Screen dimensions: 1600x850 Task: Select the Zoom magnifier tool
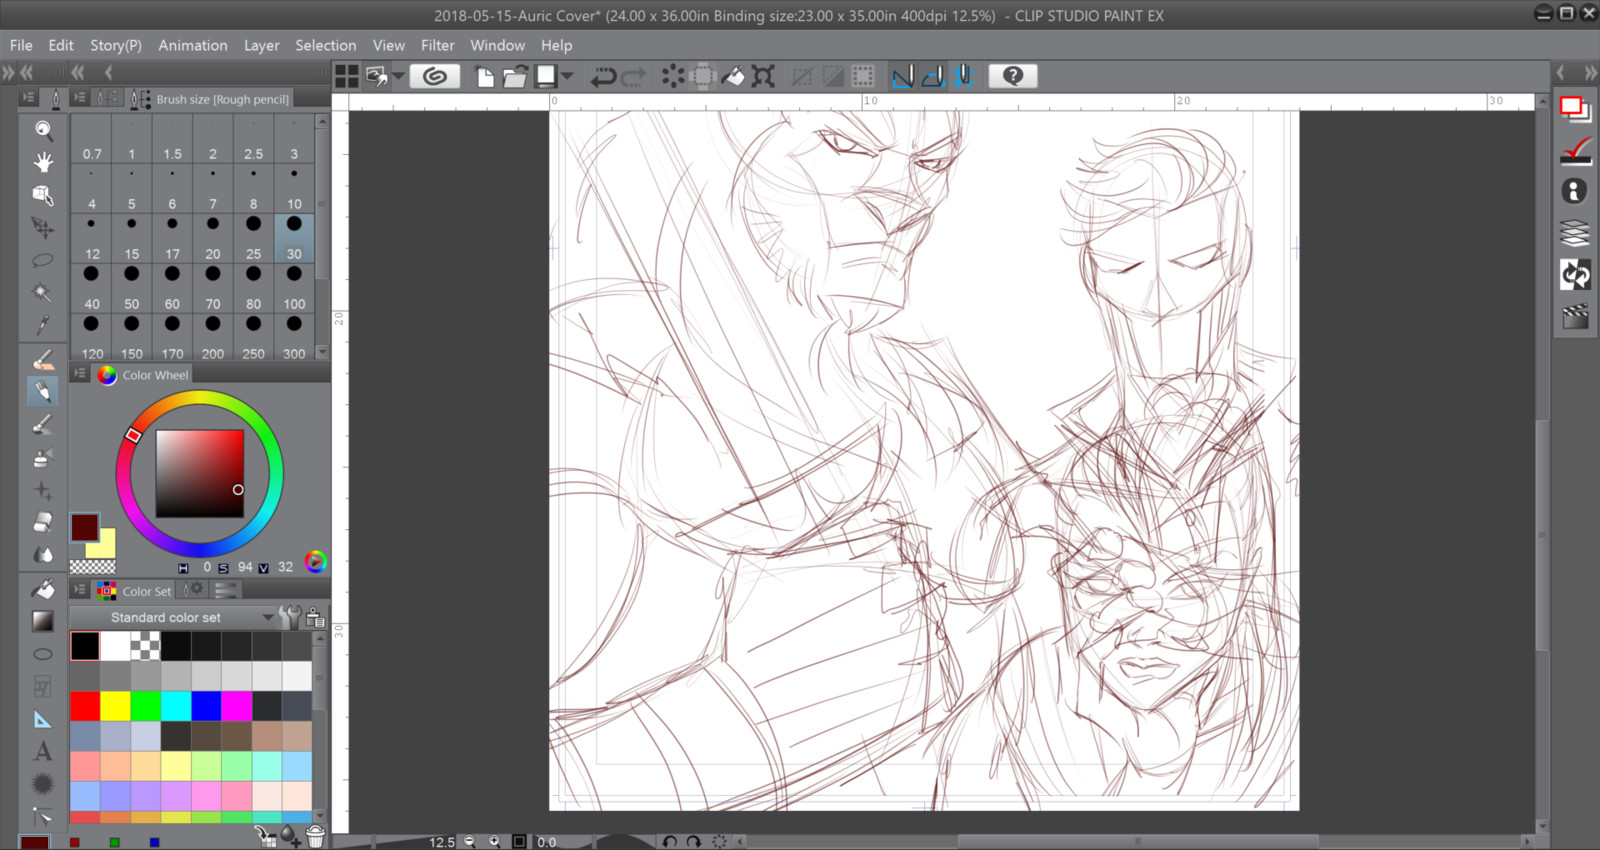point(43,129)
